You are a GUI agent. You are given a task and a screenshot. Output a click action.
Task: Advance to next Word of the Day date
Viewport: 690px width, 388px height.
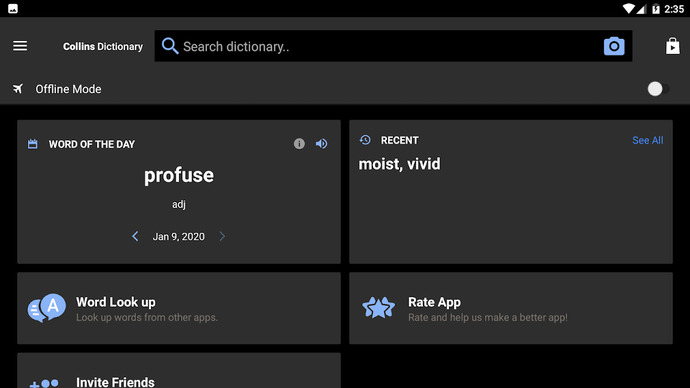(222, 236)
